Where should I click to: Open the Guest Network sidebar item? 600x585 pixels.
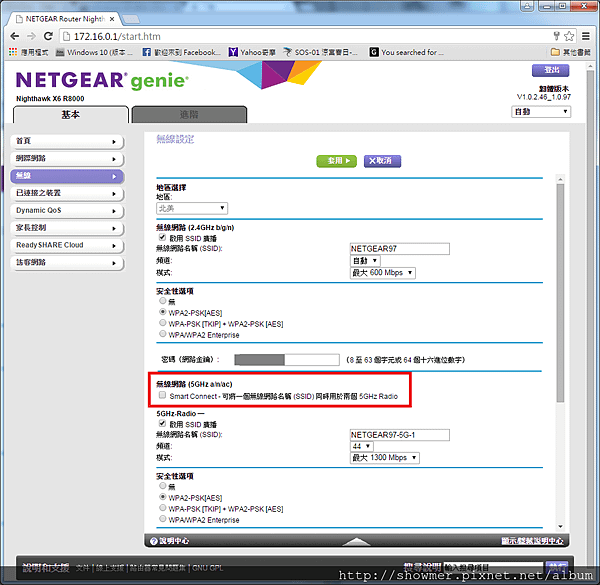(67, 263)
